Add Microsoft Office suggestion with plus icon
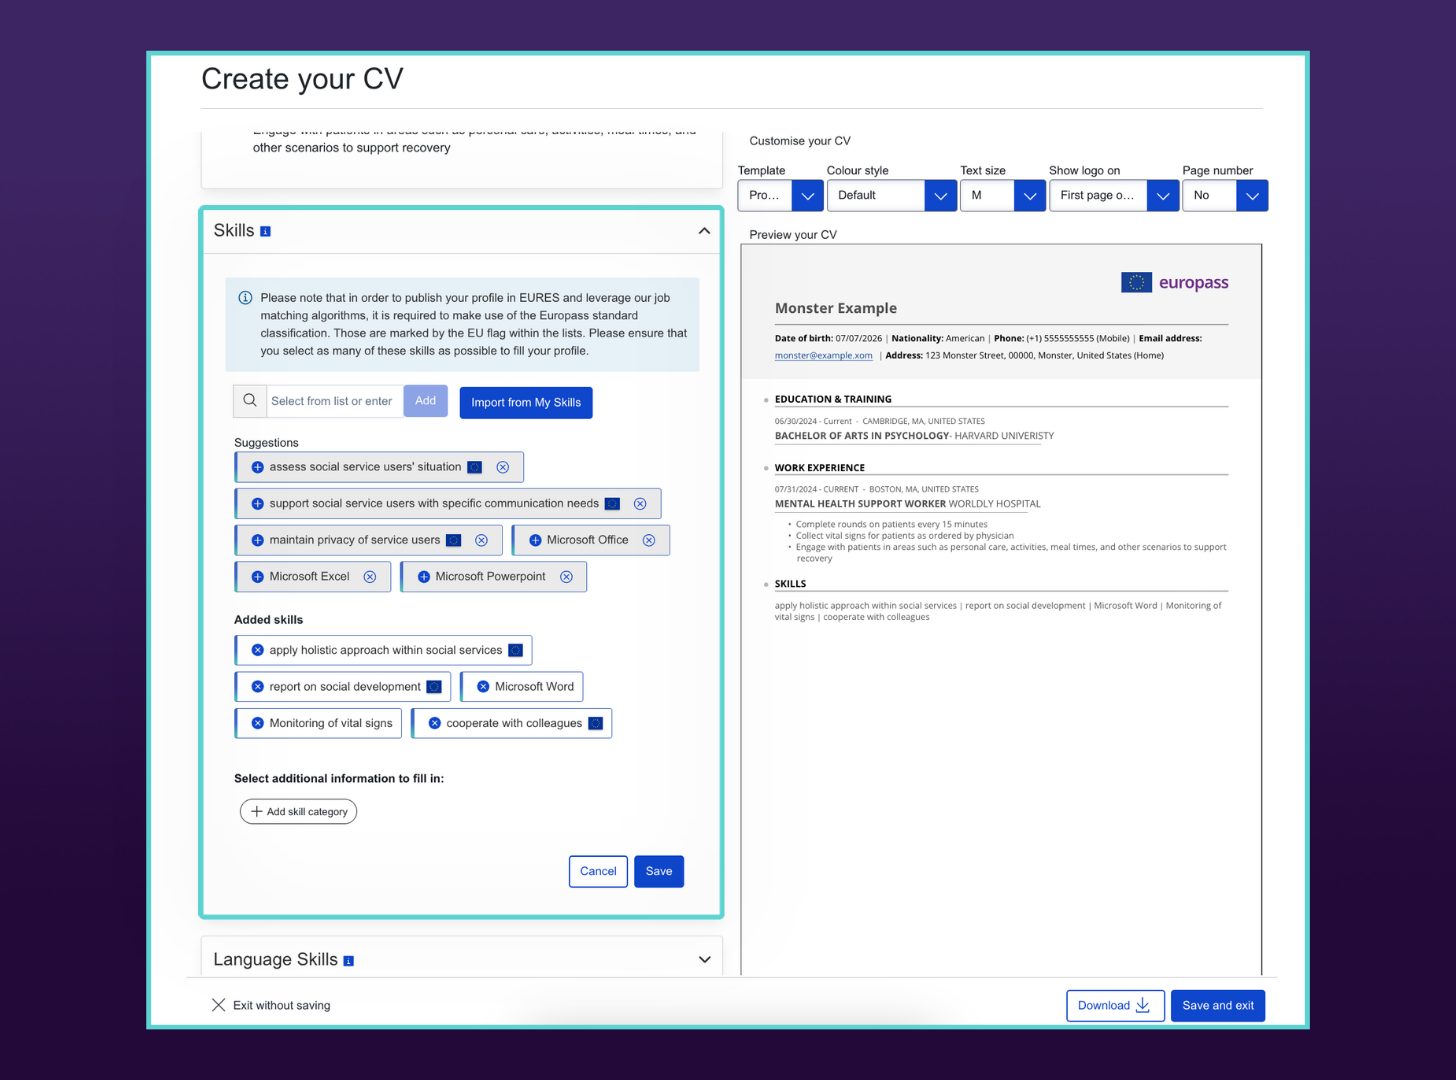 (535, 540)
